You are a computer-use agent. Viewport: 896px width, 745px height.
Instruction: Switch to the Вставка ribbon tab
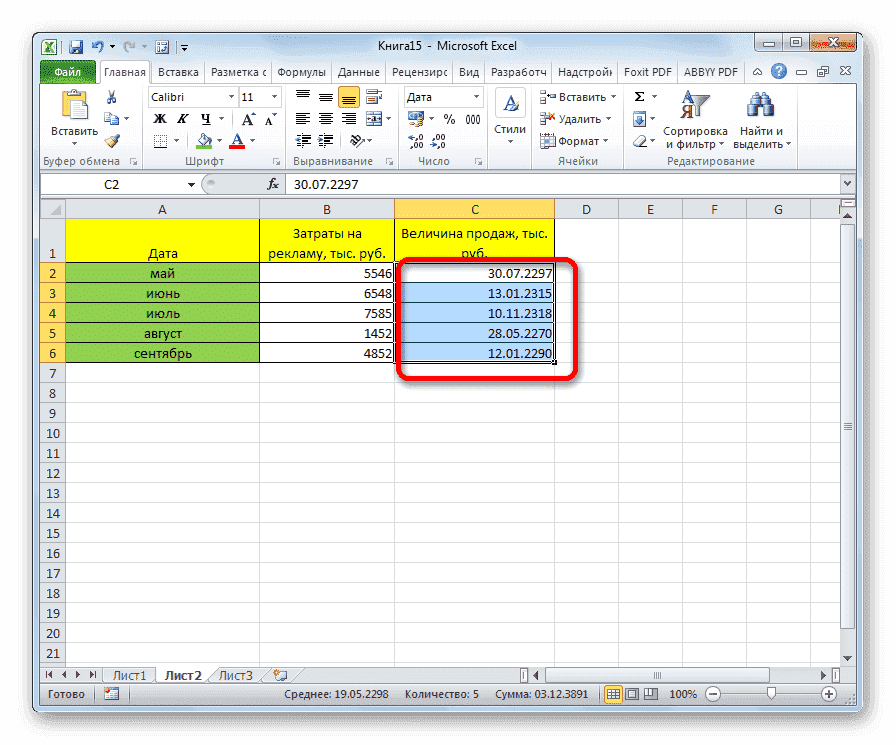tap(178, 72)
